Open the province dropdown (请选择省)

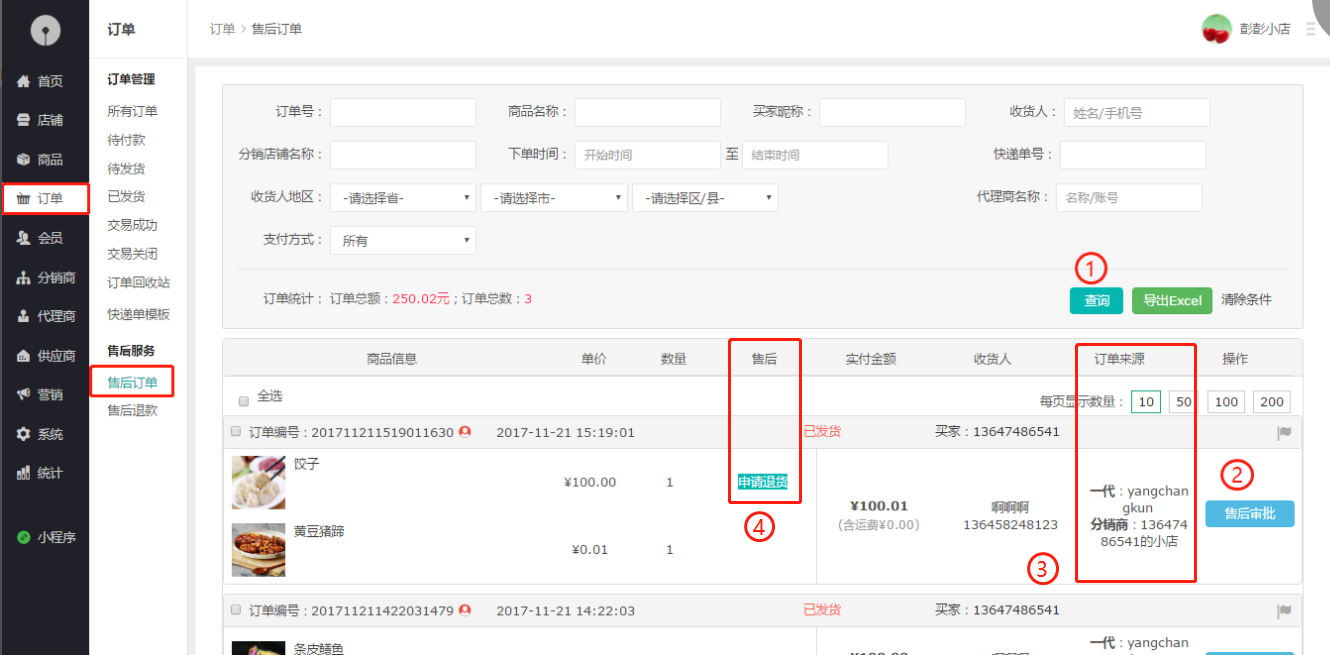tap(403, 198)
